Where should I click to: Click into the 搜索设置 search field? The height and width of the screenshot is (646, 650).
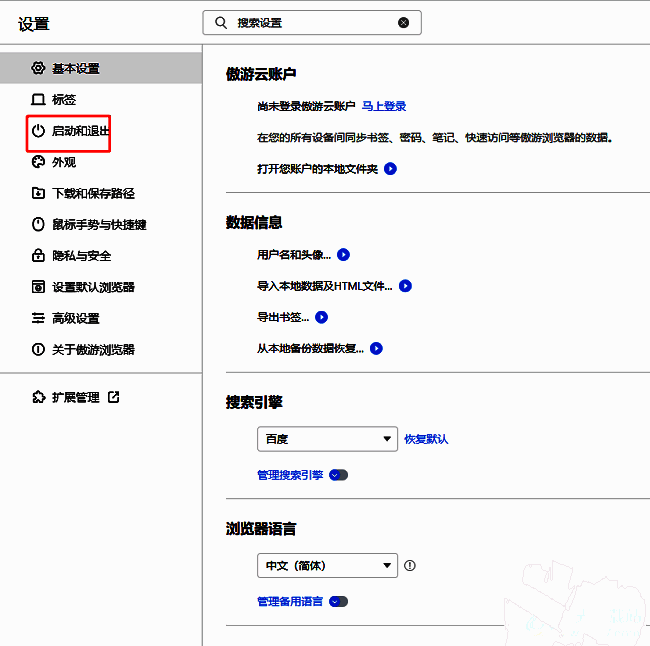coord(310,22)
